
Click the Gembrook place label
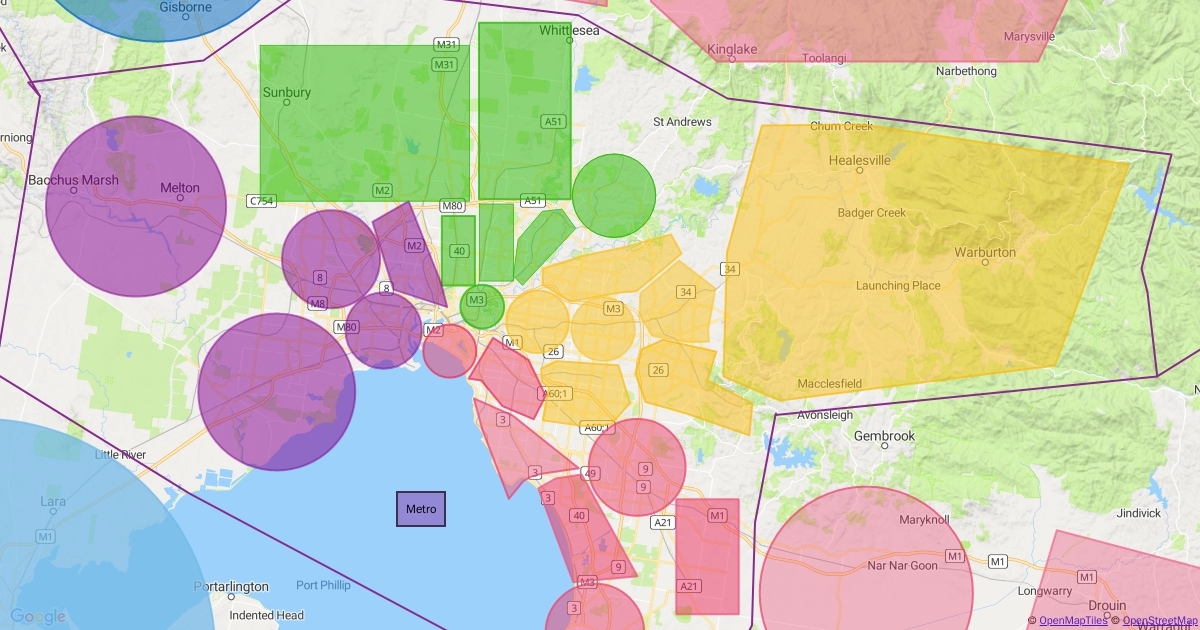click(x=885, y=436)
